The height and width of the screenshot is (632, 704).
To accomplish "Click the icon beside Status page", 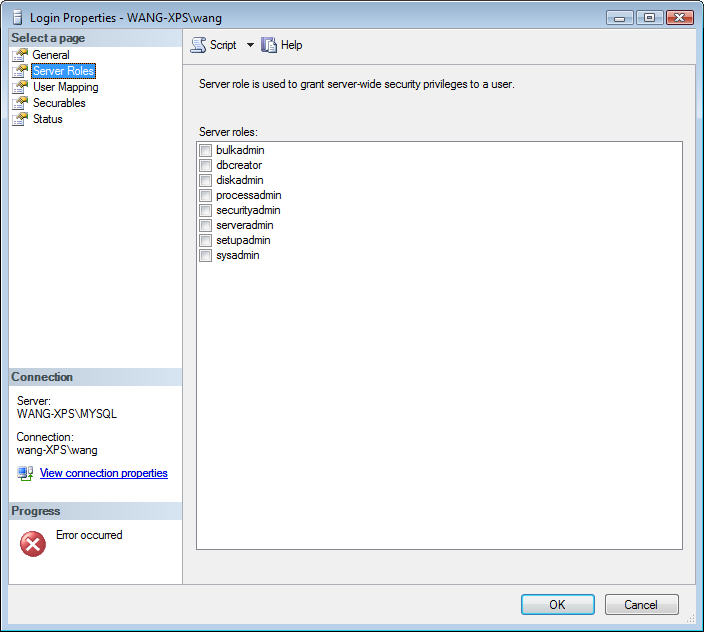I will (20, 119).
